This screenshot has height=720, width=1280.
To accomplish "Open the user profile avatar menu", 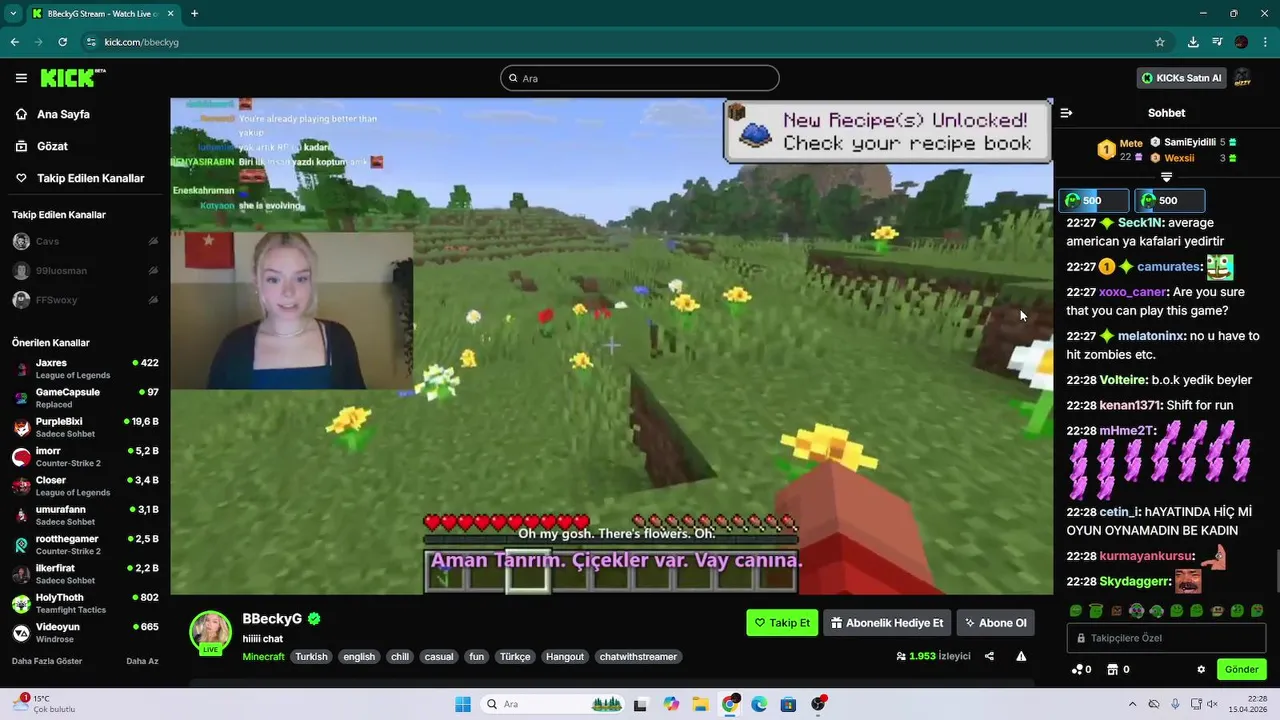I will 1242,78.
